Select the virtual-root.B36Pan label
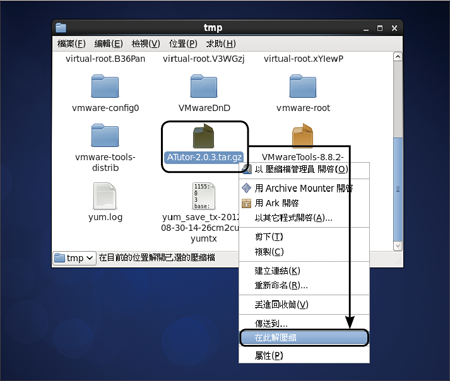Image resolution: width=450 pixels, height=381 pixels. (x=105, y=59)
